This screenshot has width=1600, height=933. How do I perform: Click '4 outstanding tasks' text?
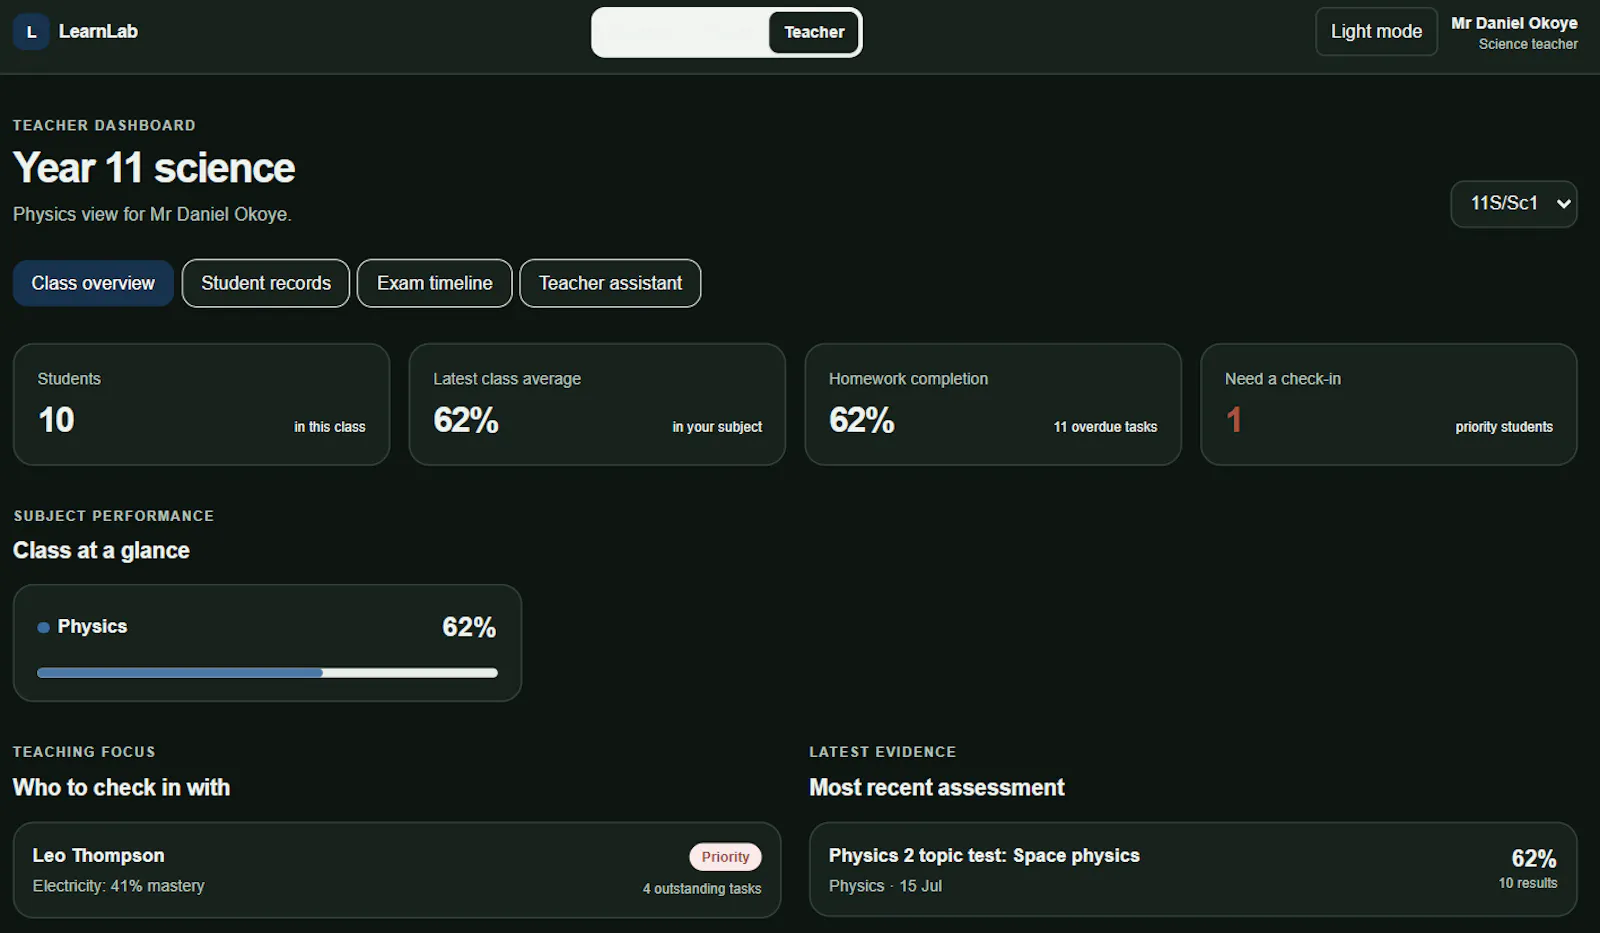(702, 889)
